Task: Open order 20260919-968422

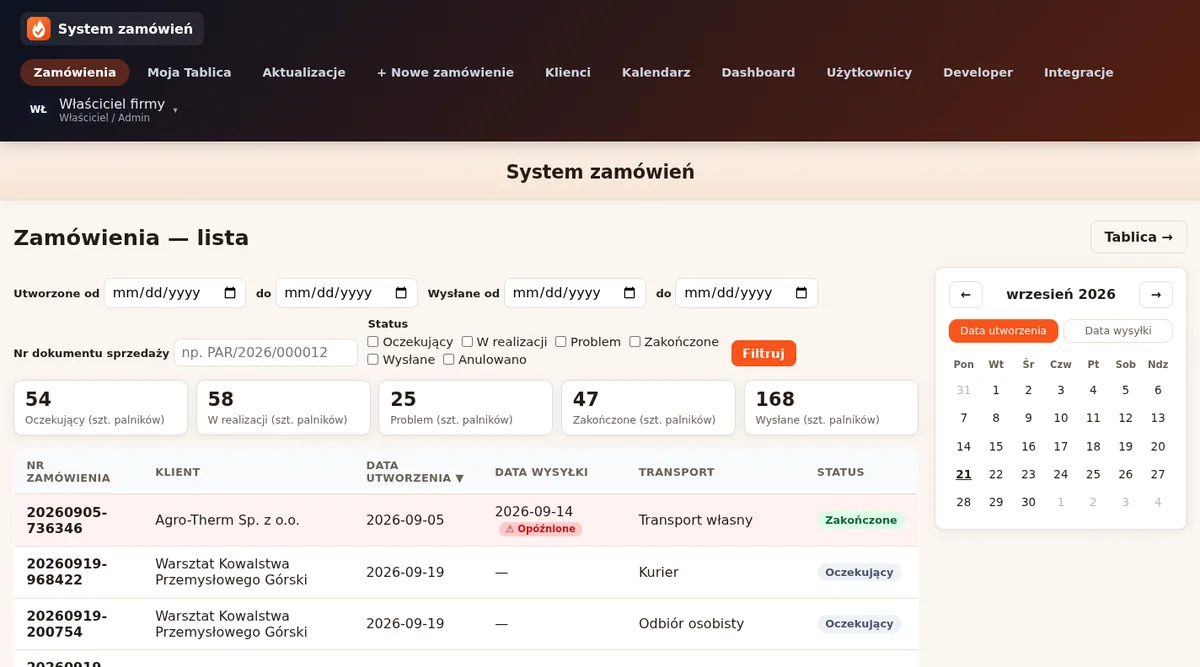Action: 69,572
